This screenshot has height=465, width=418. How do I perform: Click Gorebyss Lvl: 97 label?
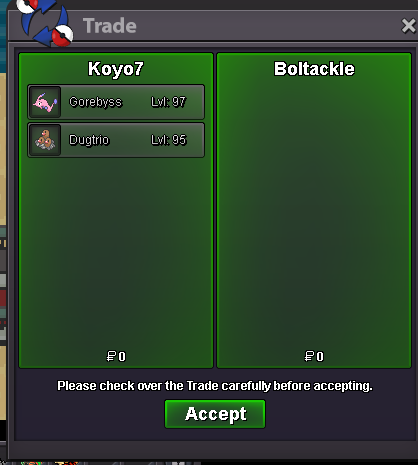click(168, 102)
